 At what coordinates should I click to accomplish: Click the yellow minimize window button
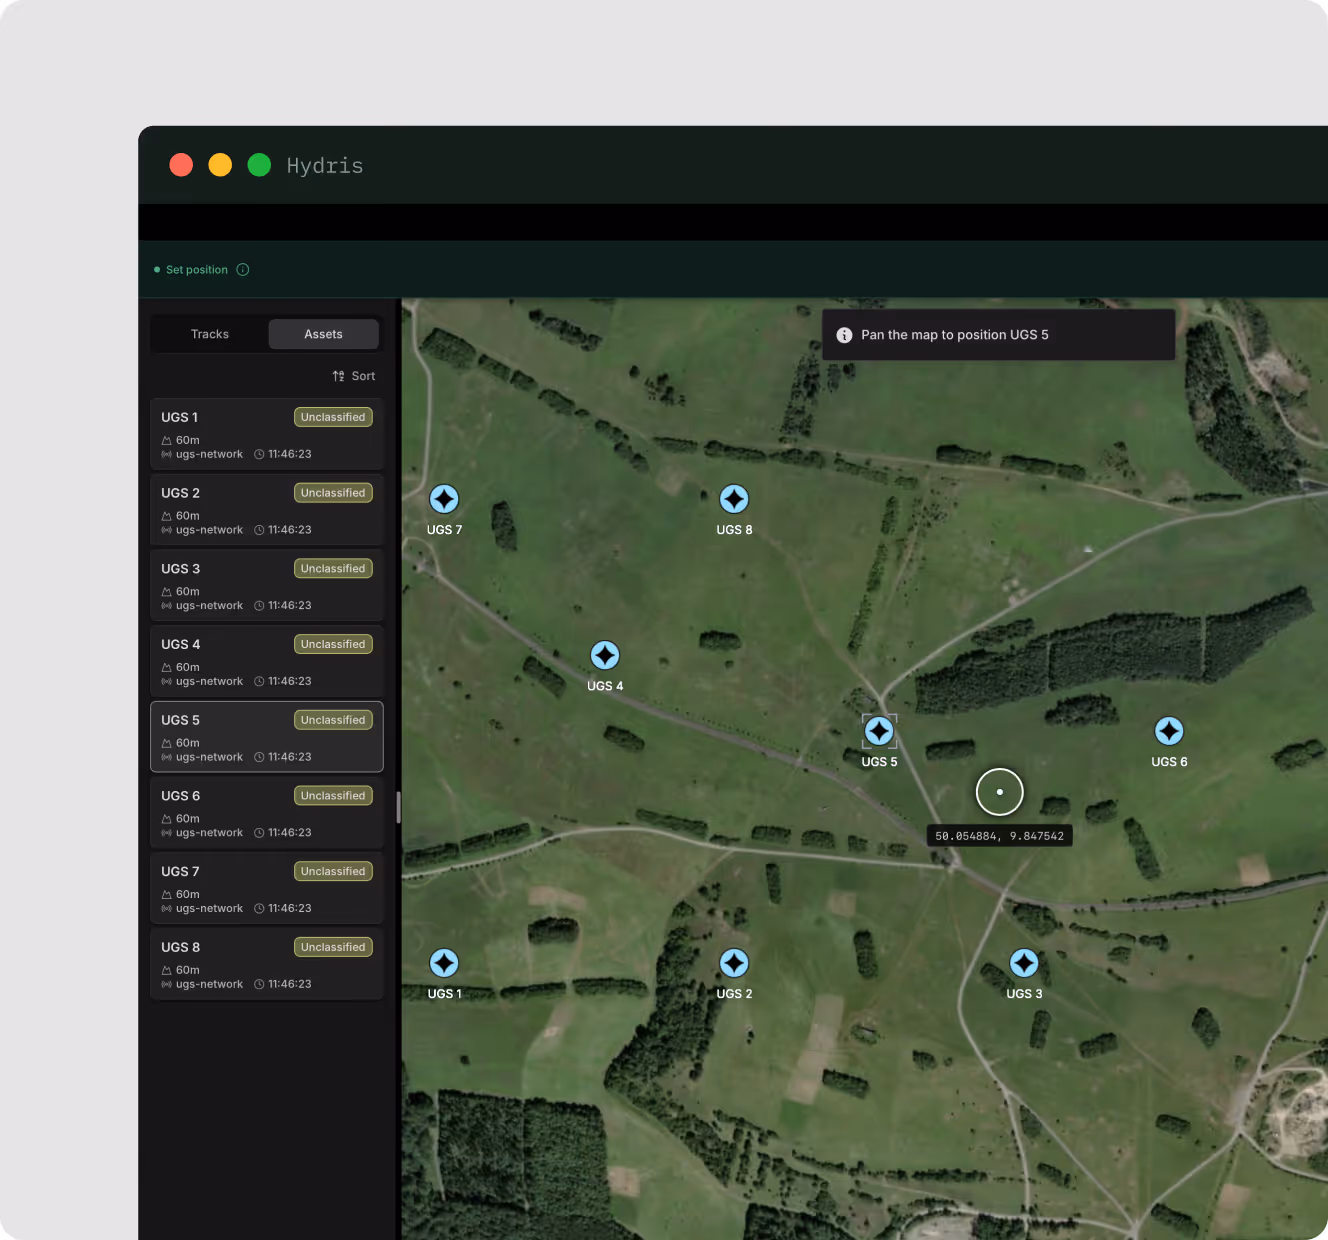click(220, 165)
